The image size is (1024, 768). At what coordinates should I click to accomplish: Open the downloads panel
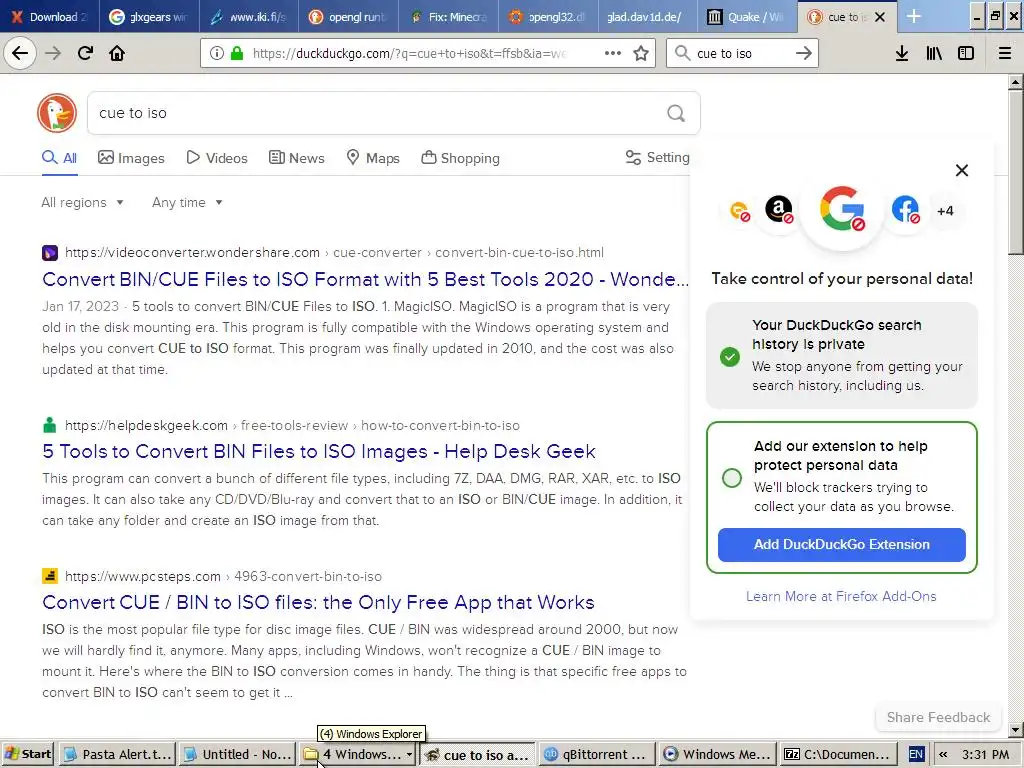pyautogui.click(x=902, y=53)
